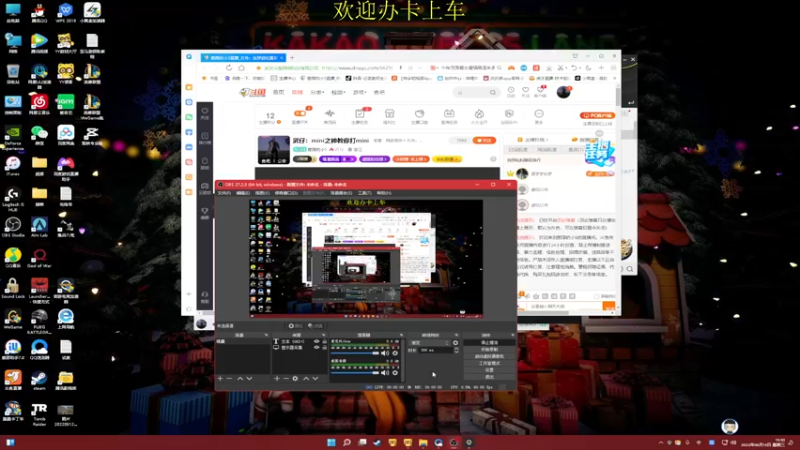The image size is (800, 450).
Task: Mute the second audio mixer channel
Action: pyautogui.click(x=385, y=373)
